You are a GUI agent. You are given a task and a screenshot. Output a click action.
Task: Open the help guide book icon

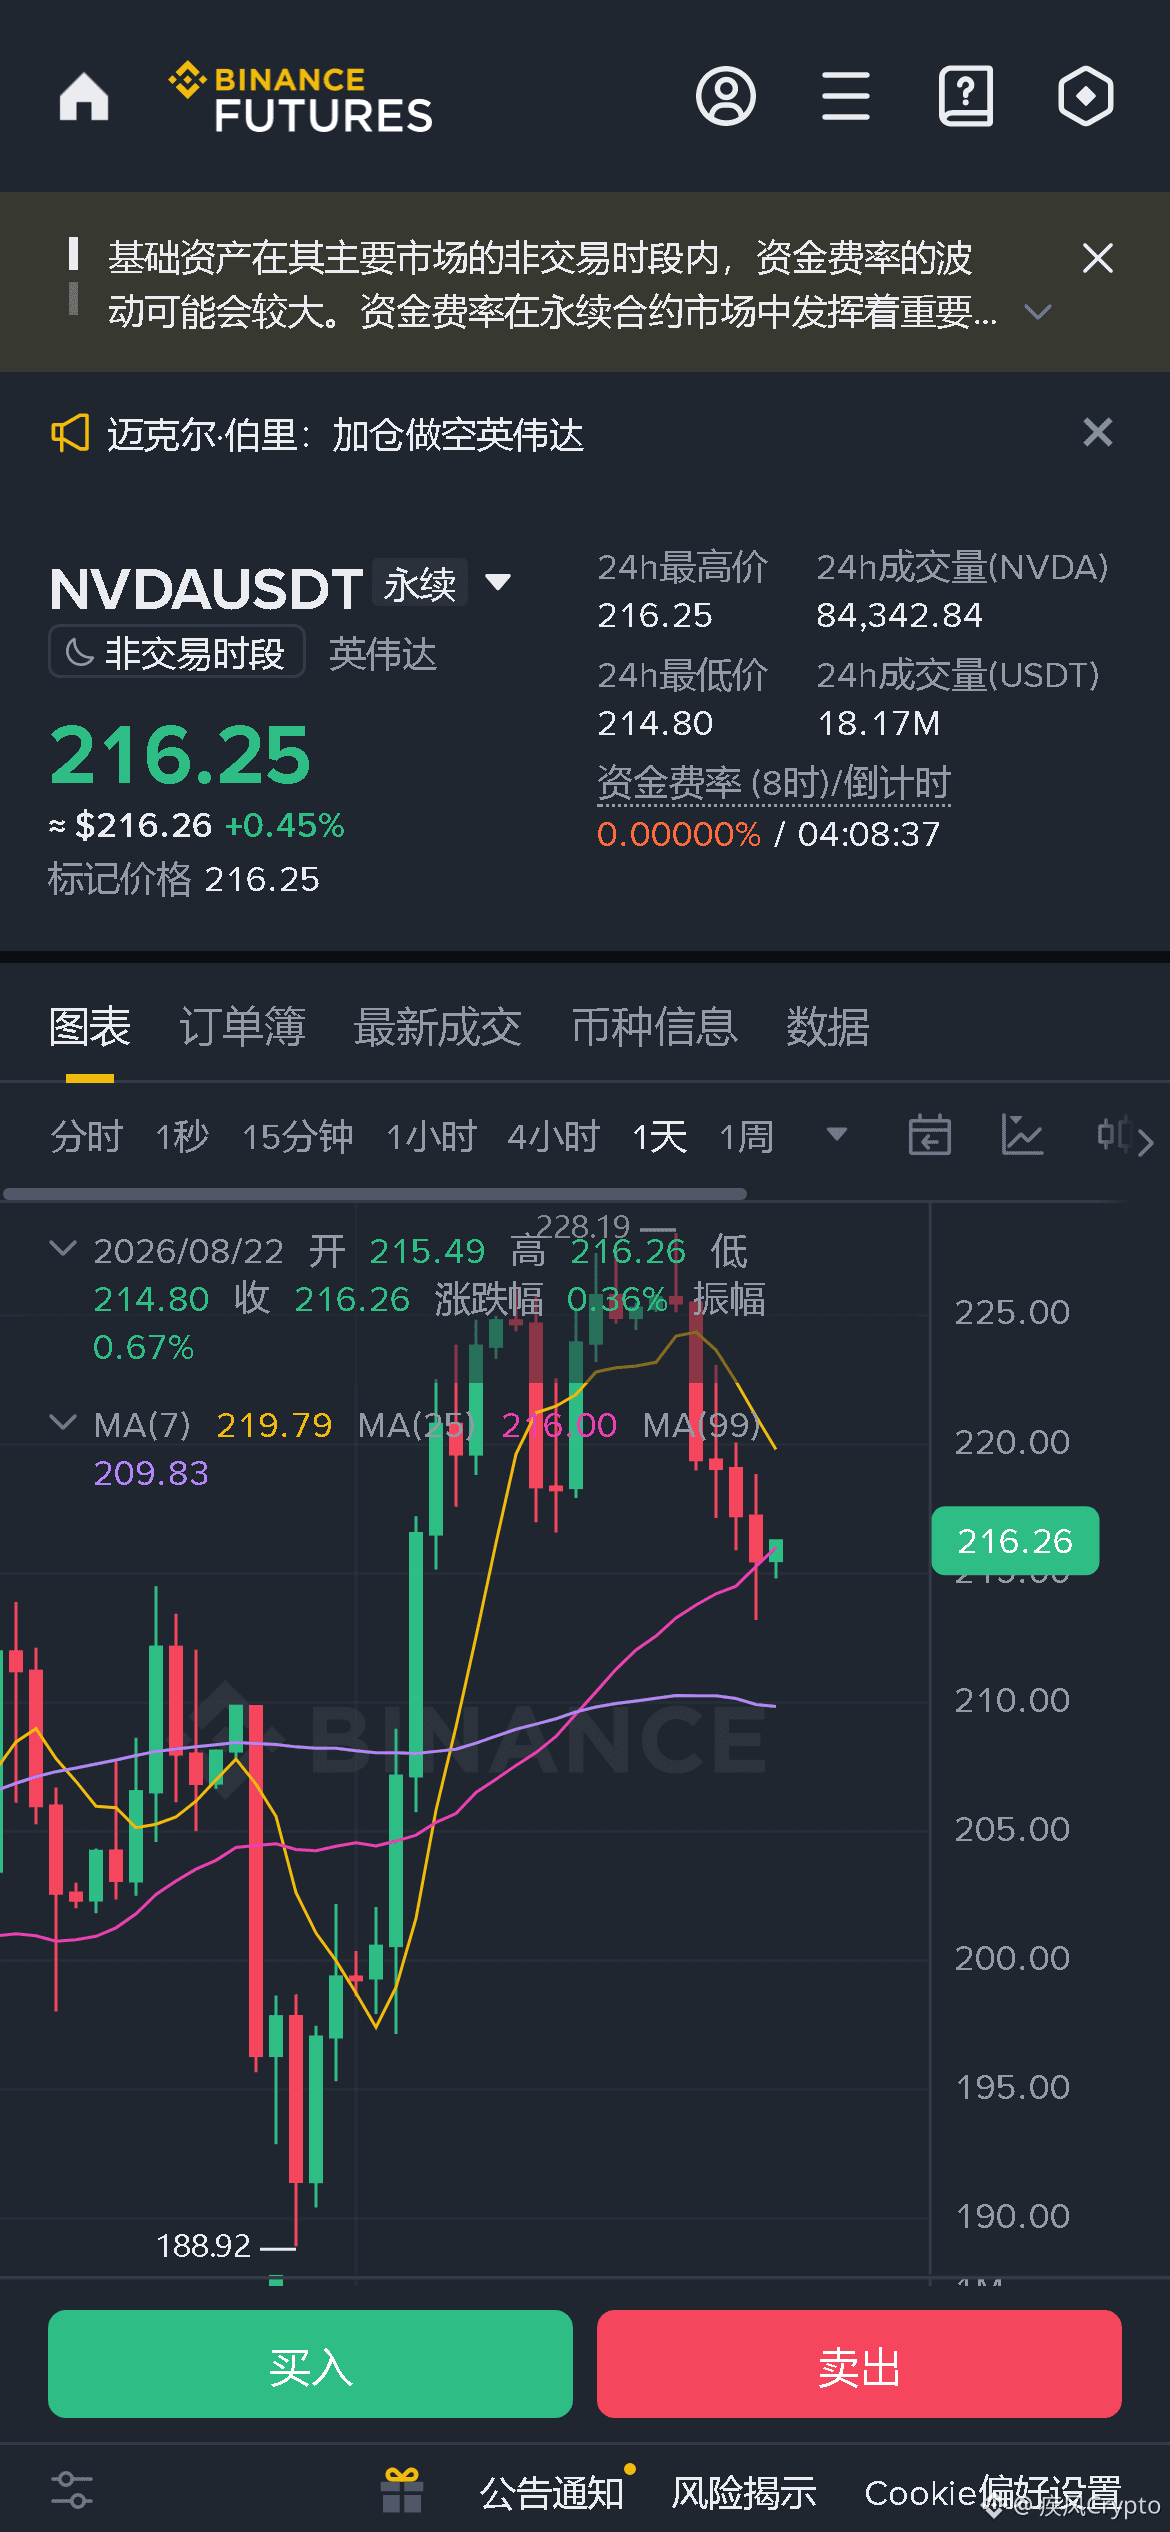click(966, 96)
